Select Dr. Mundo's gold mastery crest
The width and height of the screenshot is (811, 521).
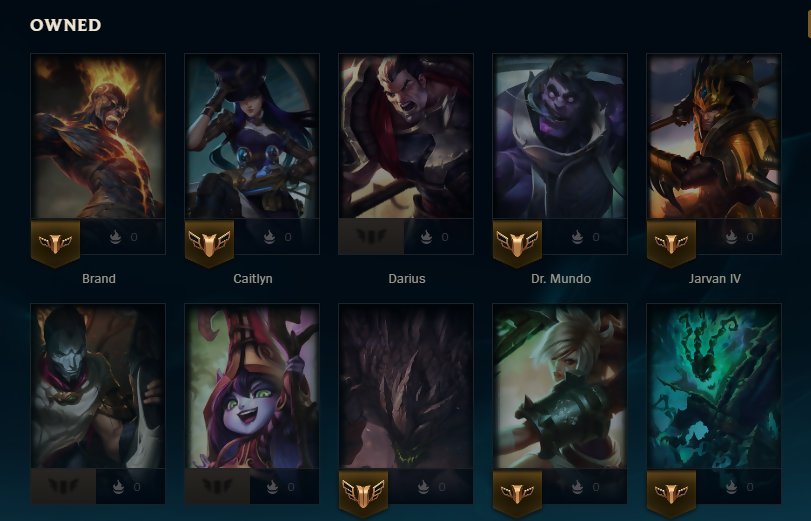(x=517, y=243)
